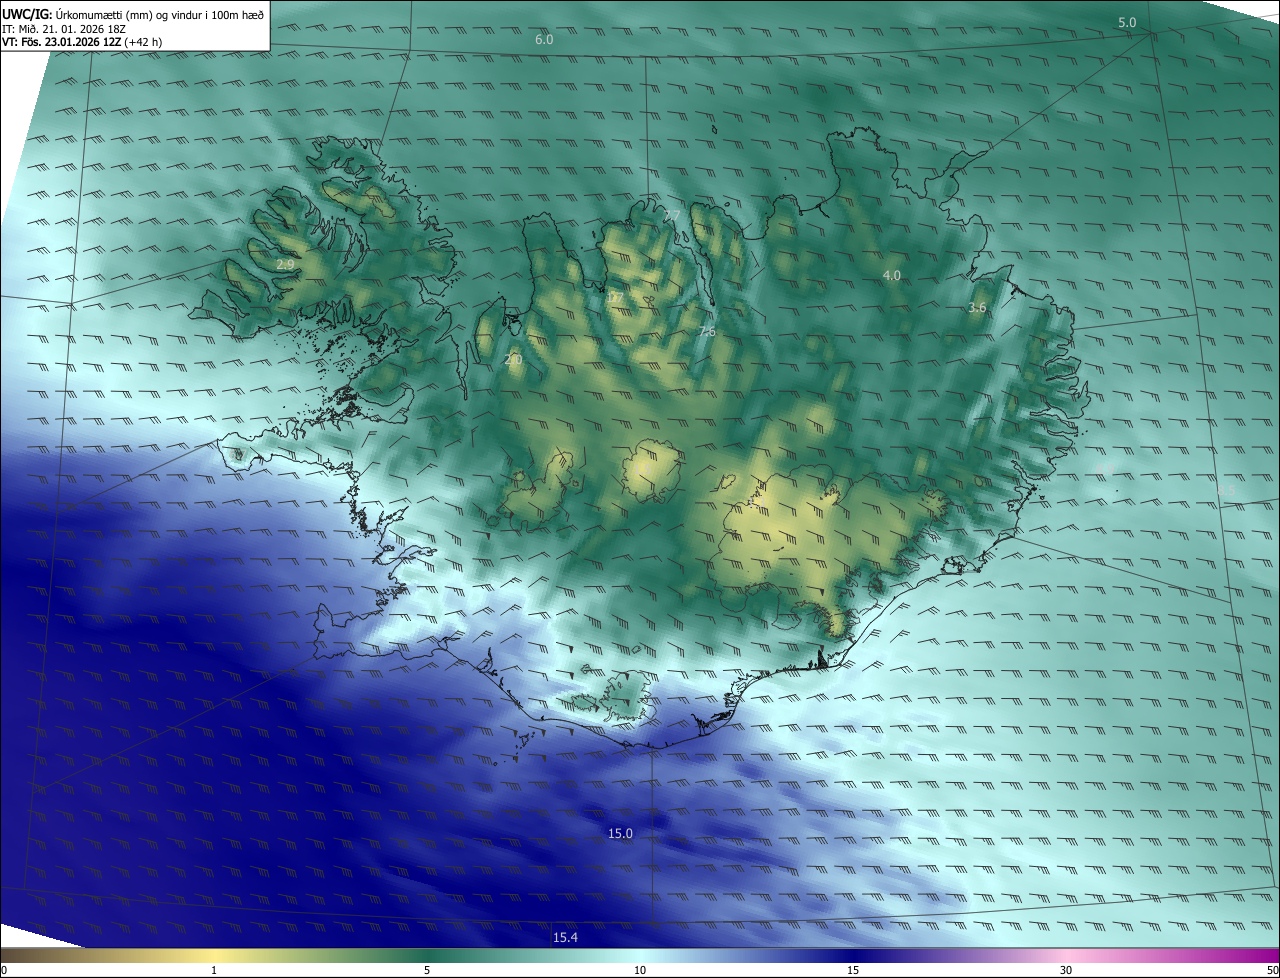
Task: Click the 15.0 value label over the sea
Action: [621, 833]
